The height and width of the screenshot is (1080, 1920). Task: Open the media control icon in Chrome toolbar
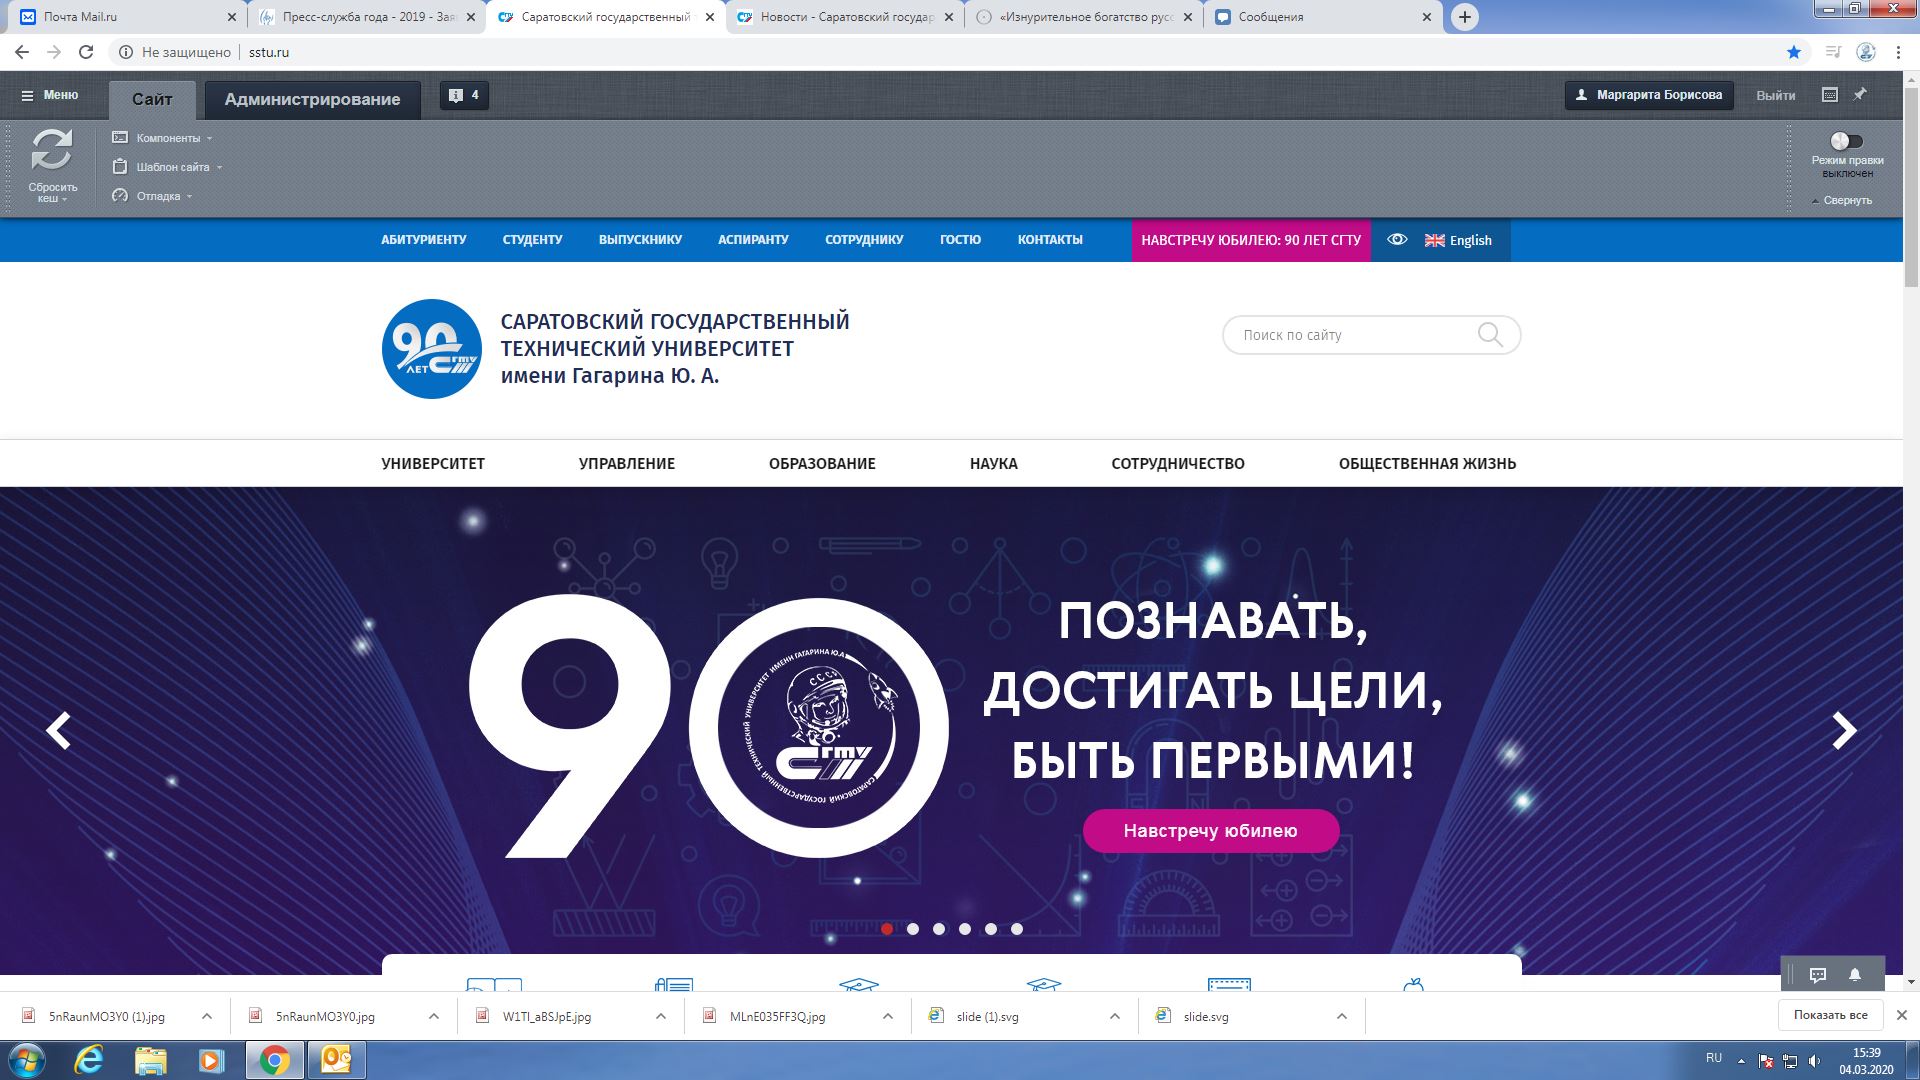1833,52
